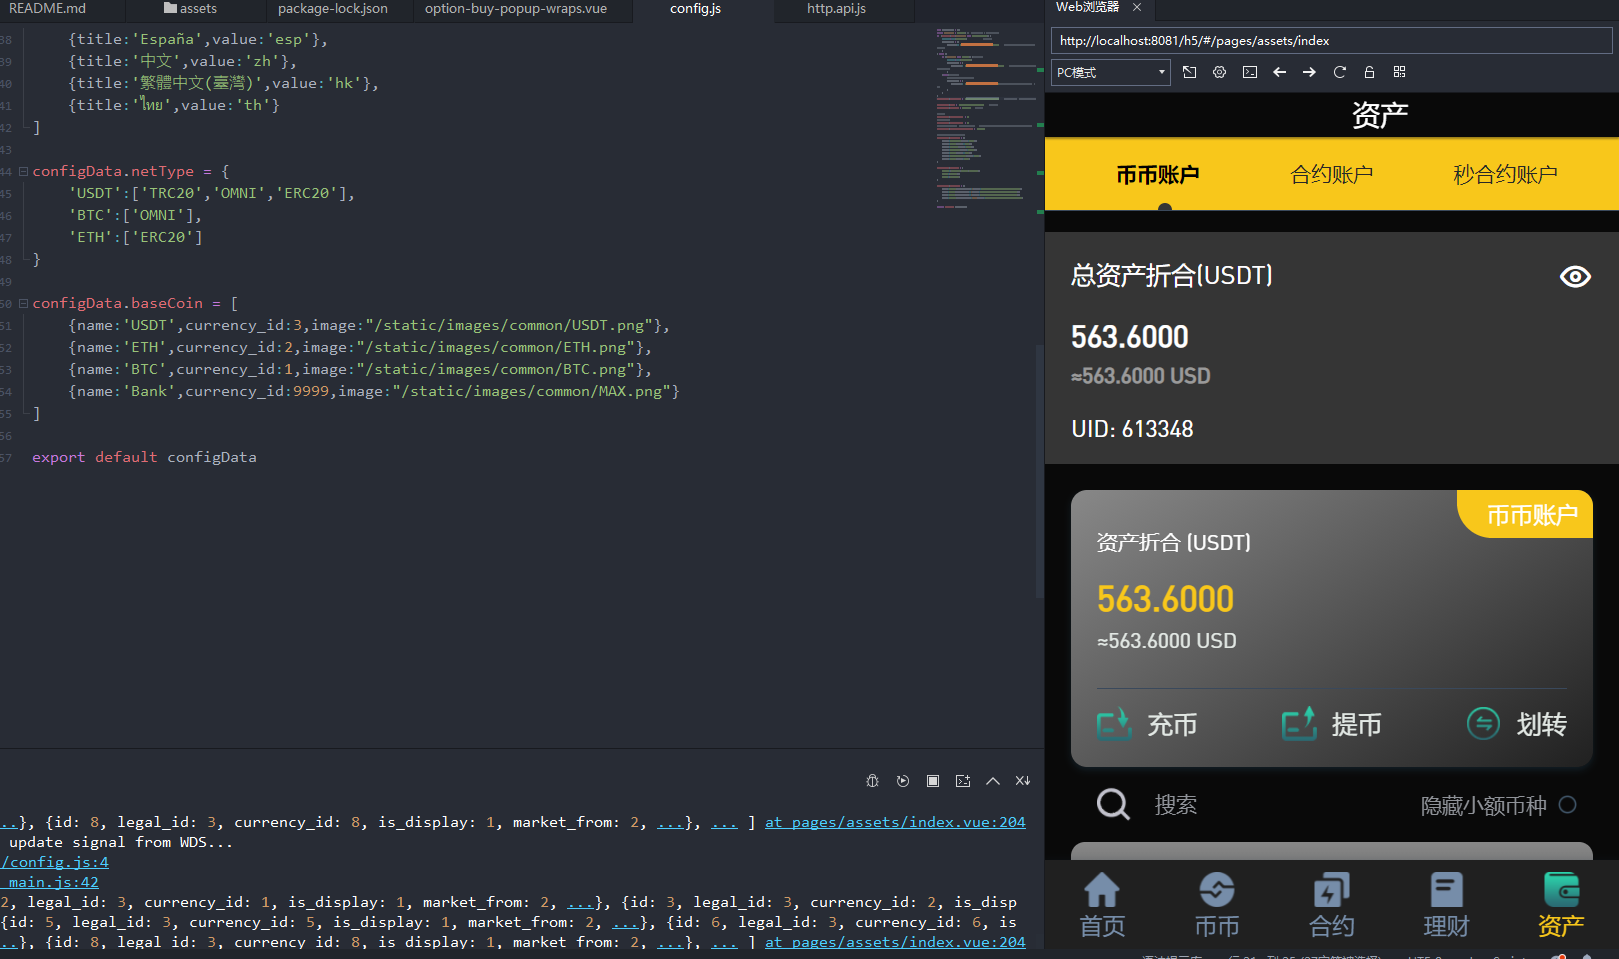
Task: Open web browser settings gear
Action: [x=1219, y=72]
